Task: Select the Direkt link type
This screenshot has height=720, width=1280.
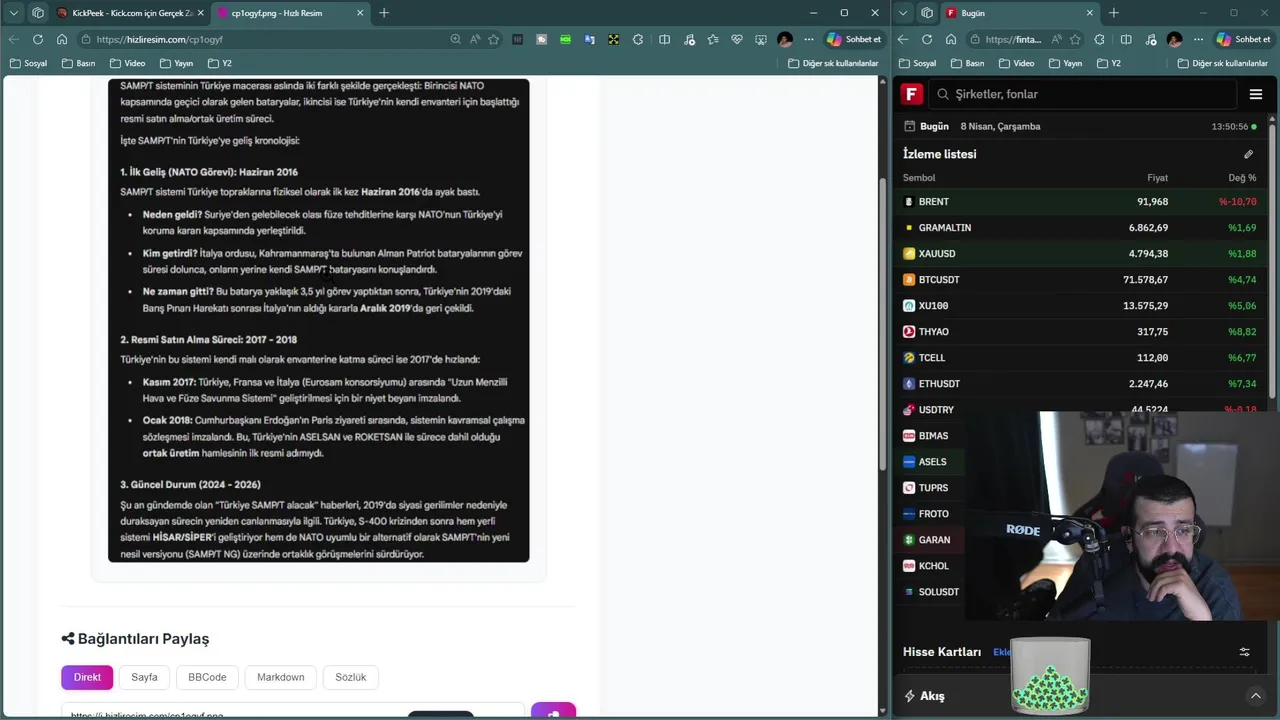Action: [x=87, y=677]
